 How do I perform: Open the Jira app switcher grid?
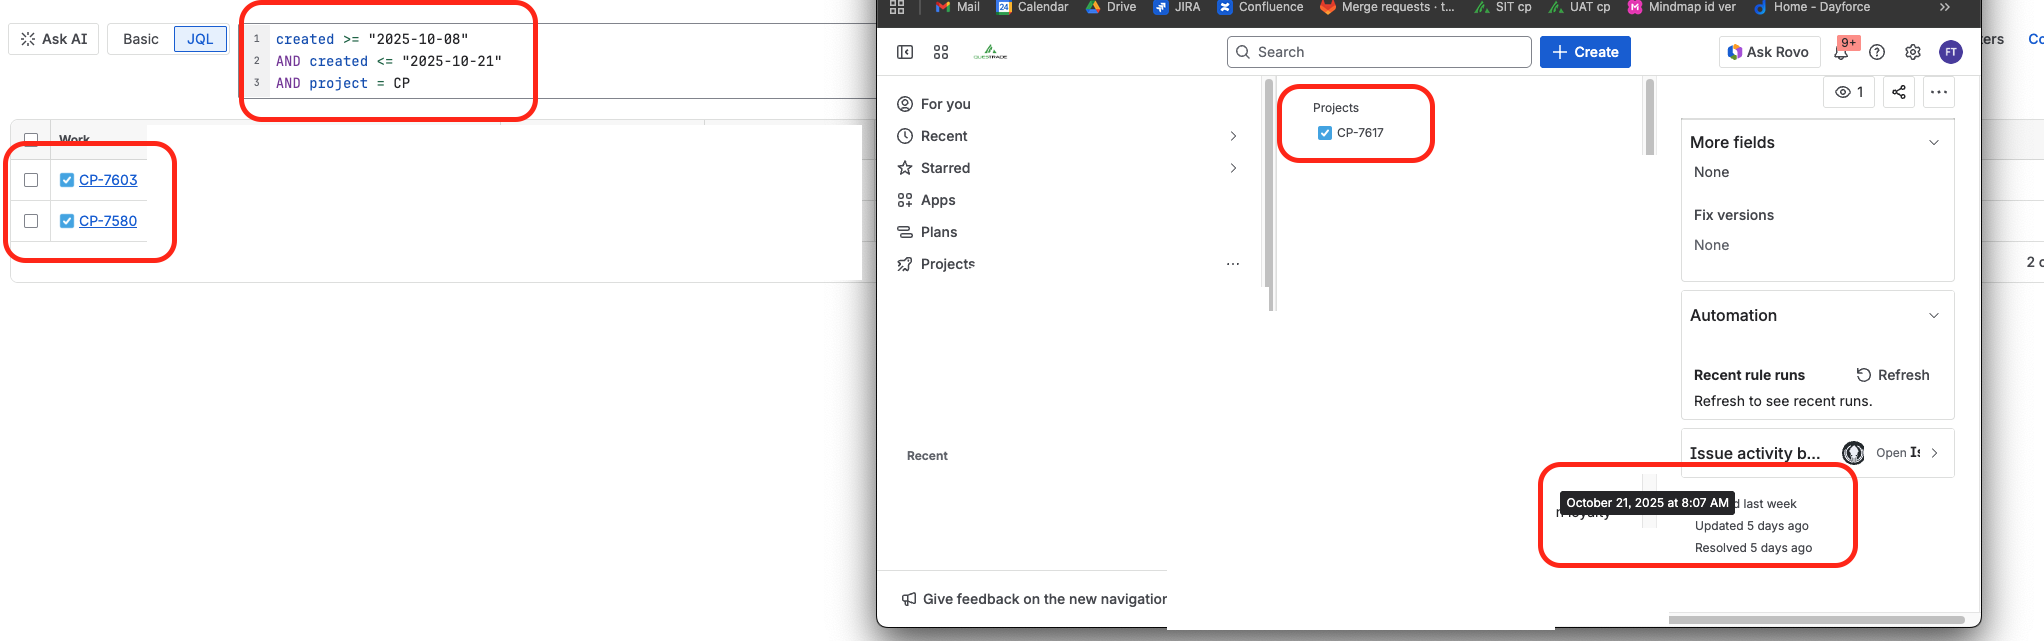pos(941,52)
